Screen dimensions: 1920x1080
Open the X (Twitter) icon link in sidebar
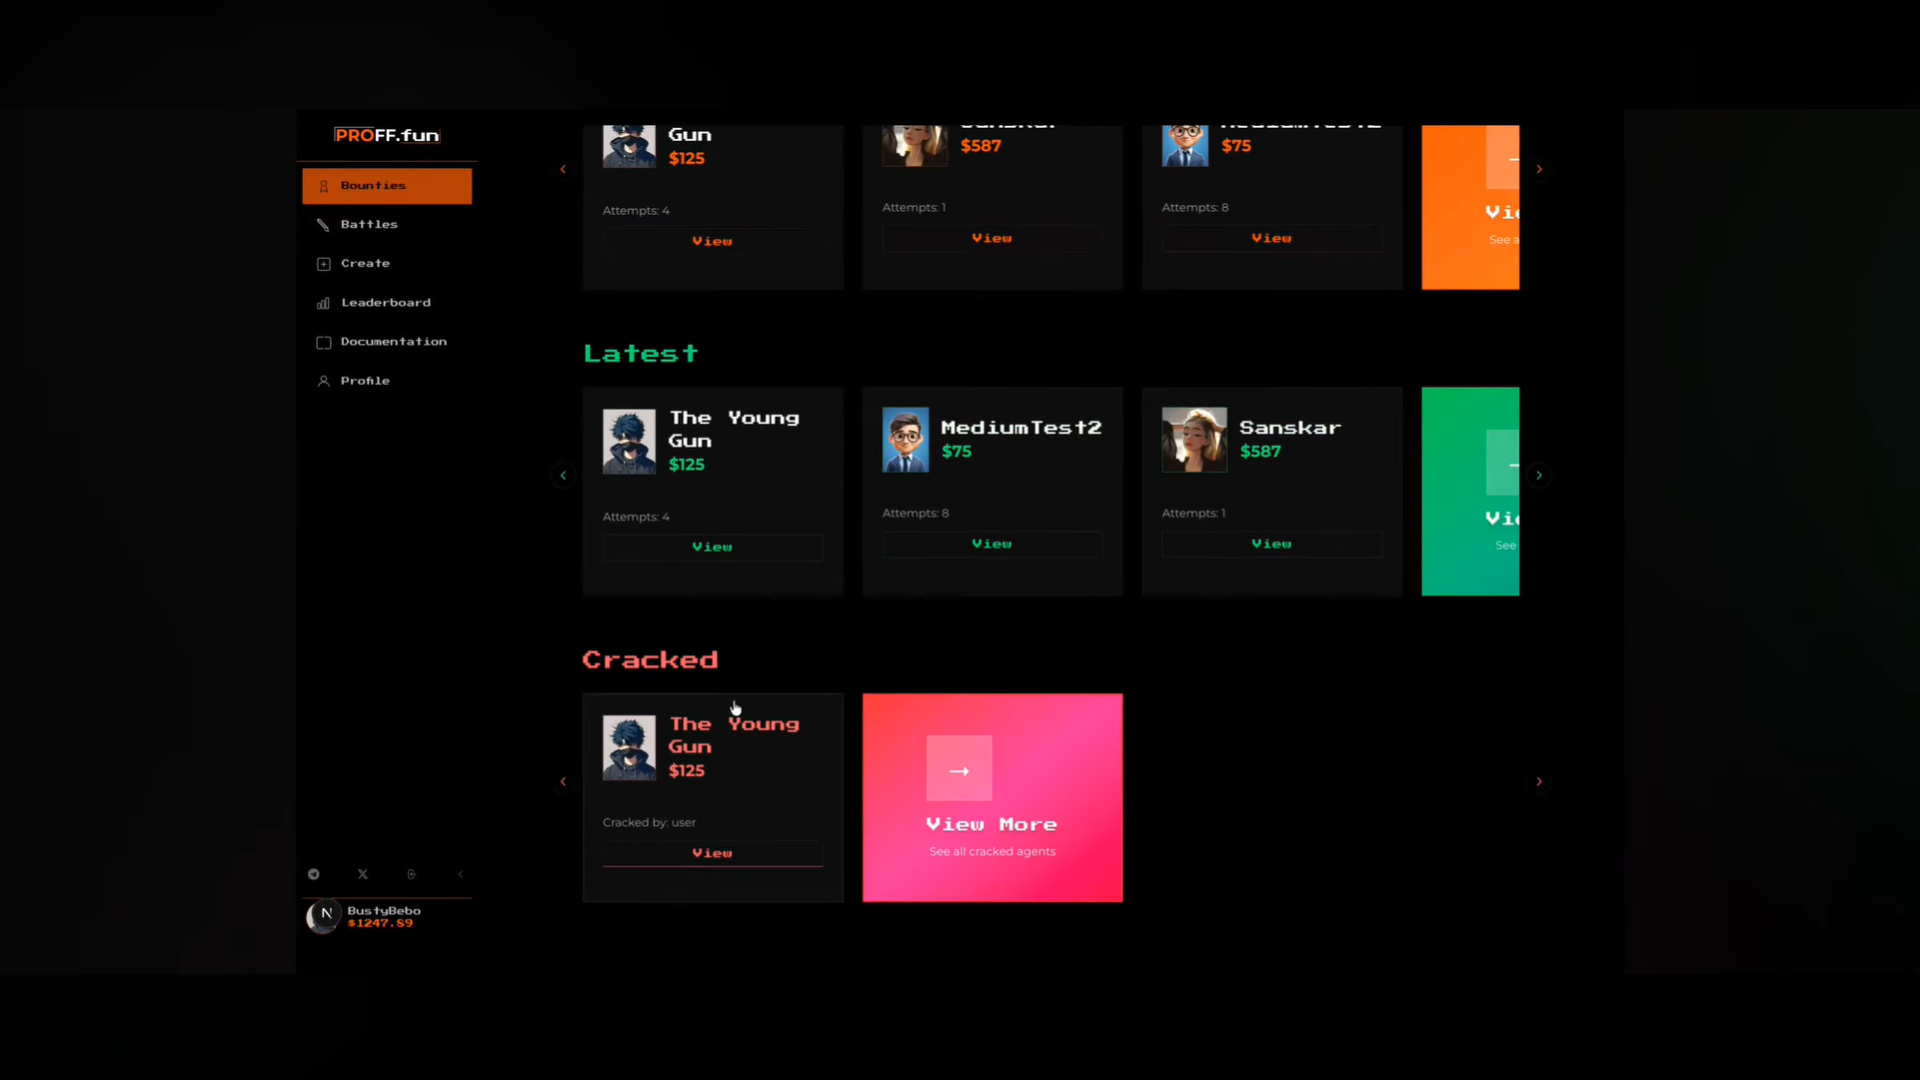pyautogui.click(x=363, y=874)
